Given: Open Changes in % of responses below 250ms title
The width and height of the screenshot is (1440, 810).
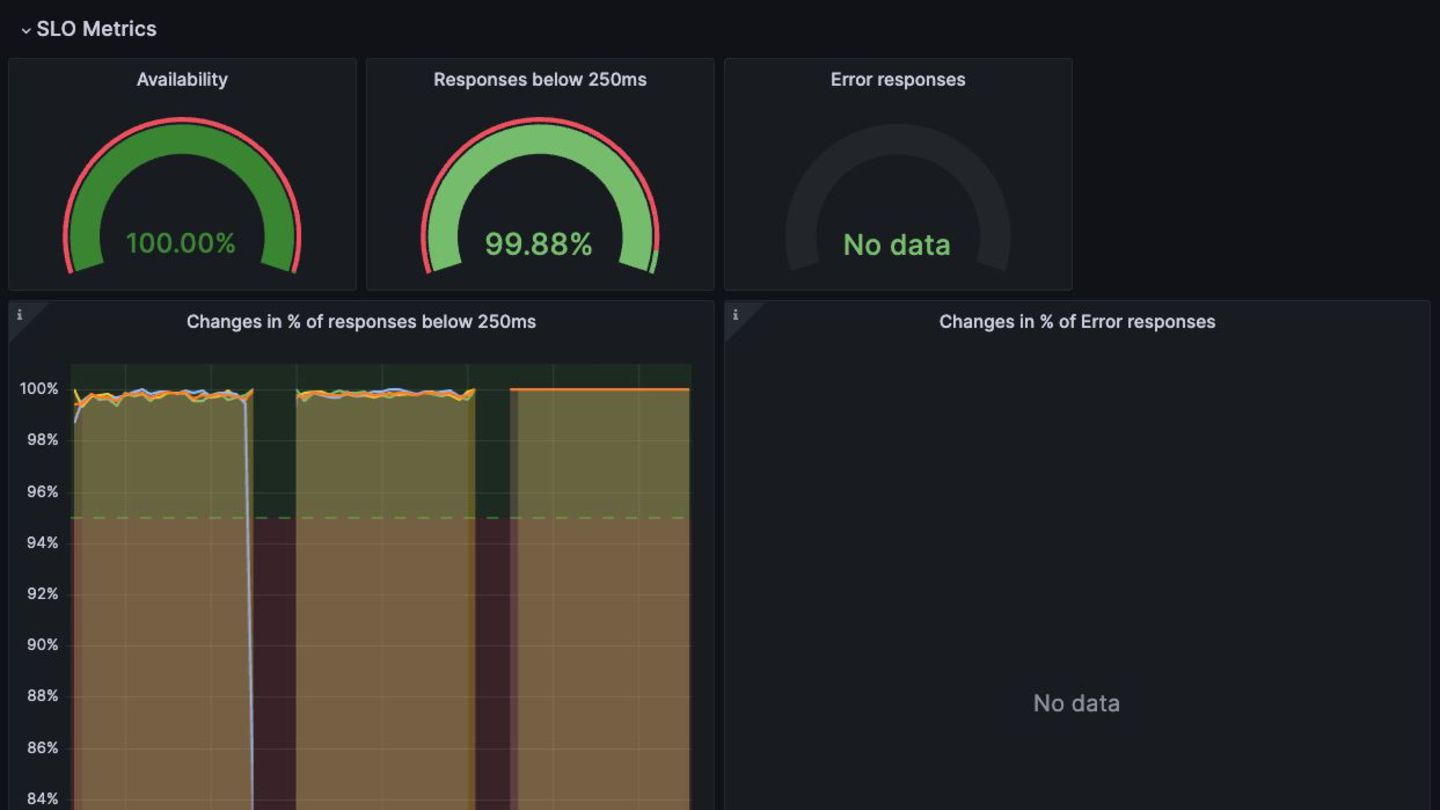Looking at the screenshot, I should point(361,322).
